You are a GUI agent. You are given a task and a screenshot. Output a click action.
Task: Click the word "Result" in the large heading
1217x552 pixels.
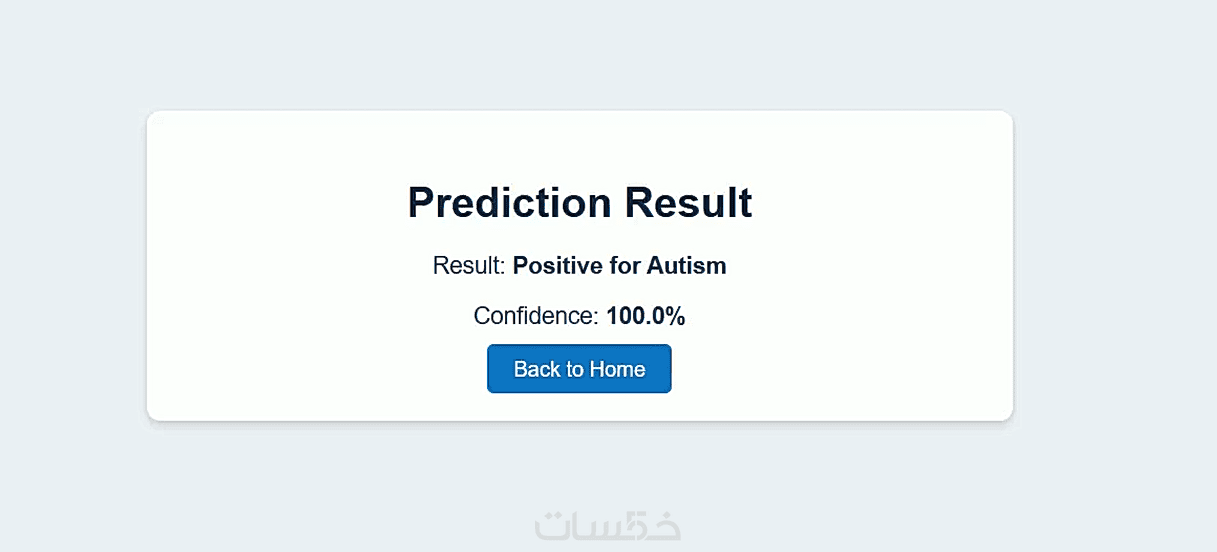point(688,203)
